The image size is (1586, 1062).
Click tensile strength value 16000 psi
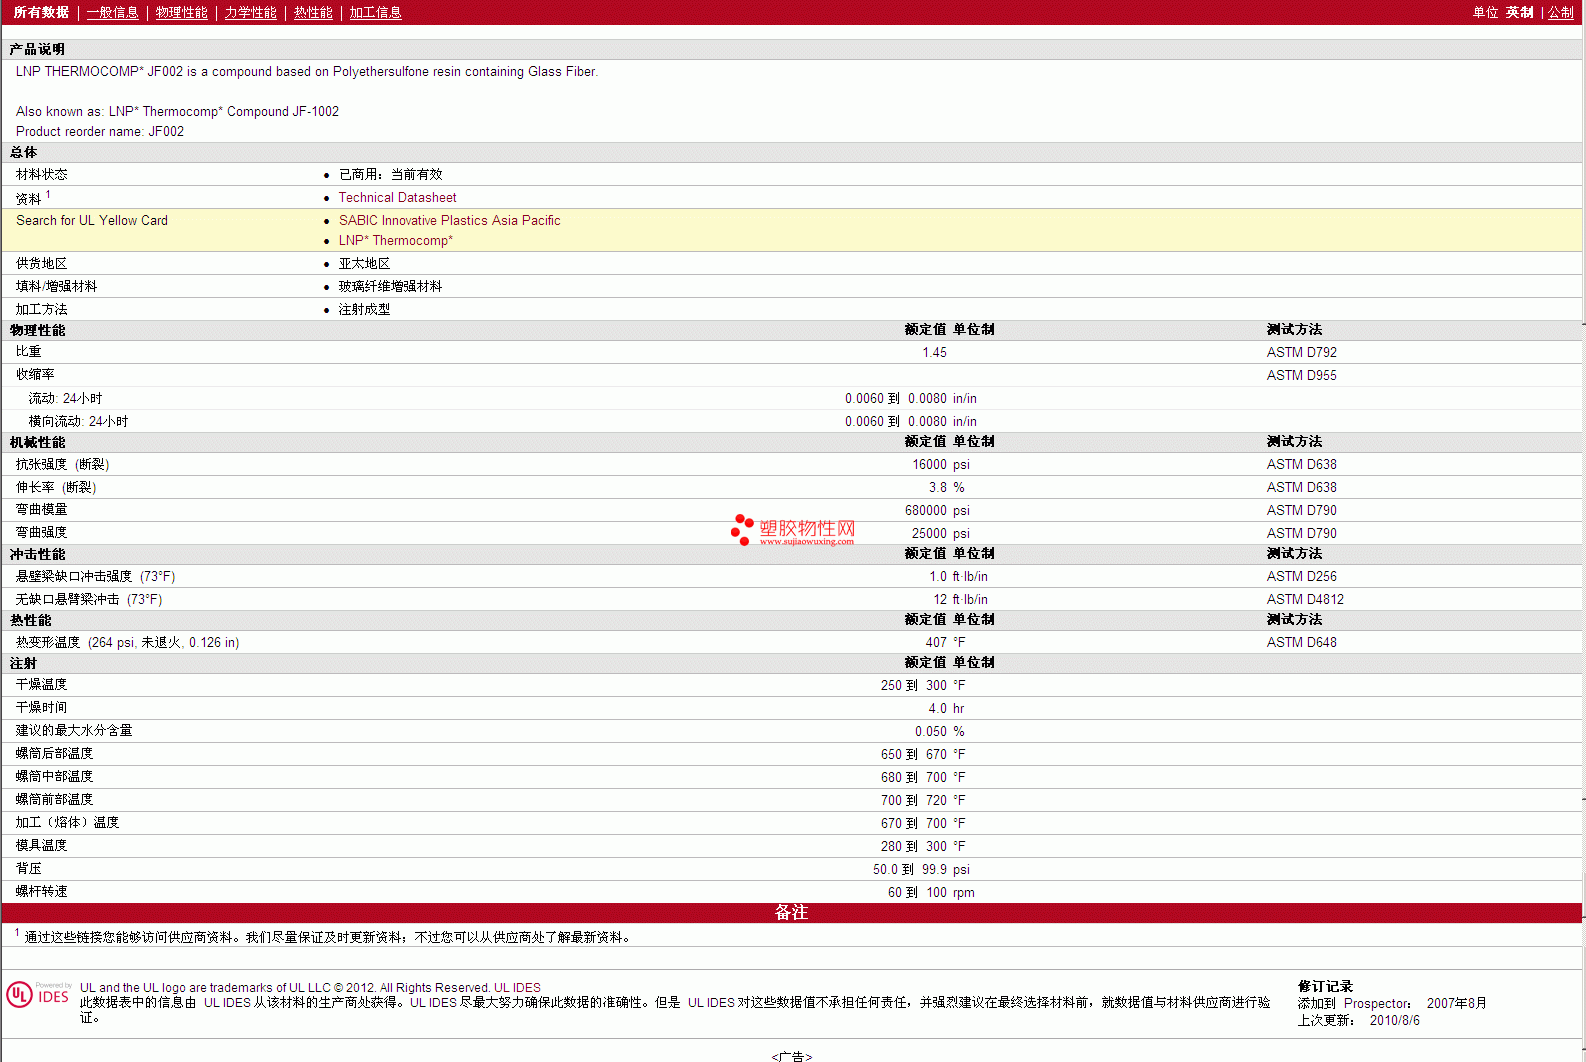(941, 464)
